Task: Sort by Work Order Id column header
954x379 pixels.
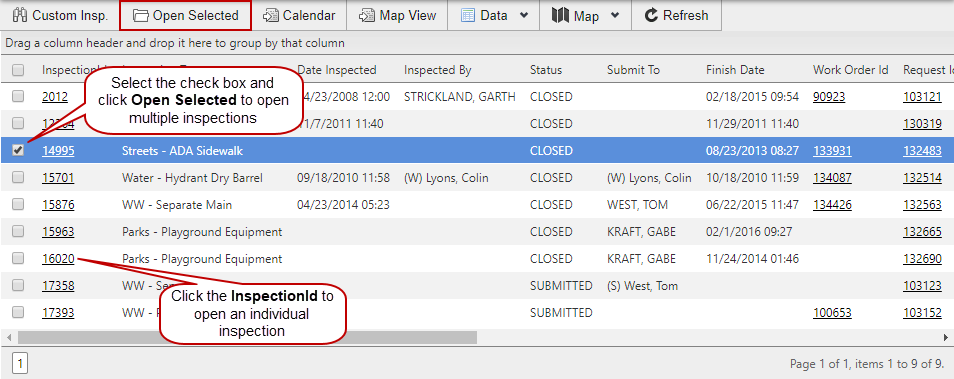Action: point(851,70)
